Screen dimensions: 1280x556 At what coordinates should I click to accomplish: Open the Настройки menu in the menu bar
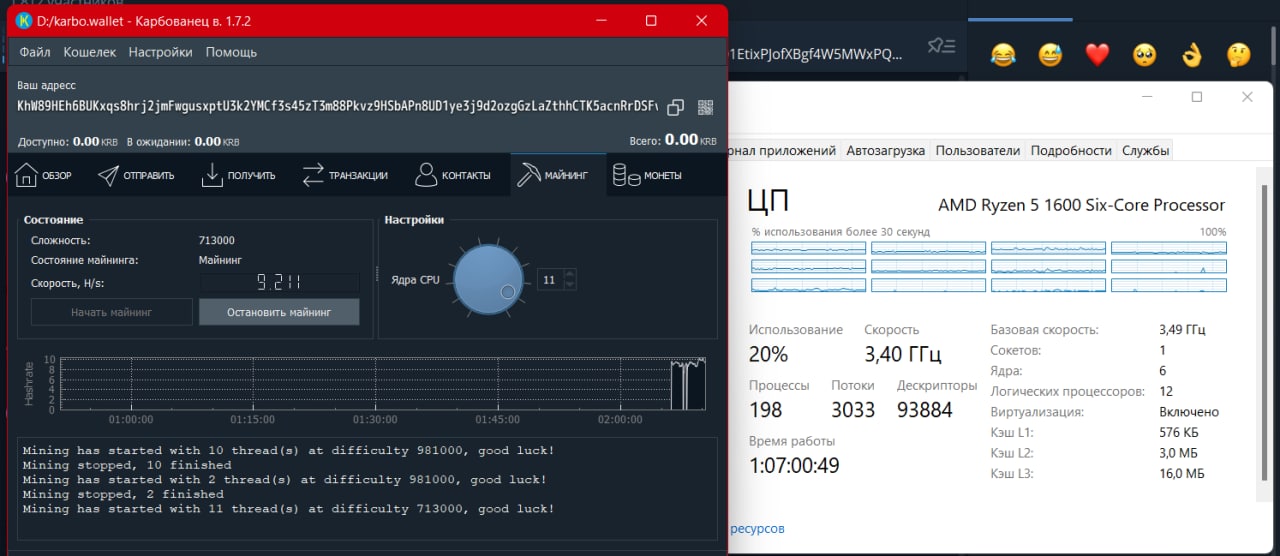160,52
